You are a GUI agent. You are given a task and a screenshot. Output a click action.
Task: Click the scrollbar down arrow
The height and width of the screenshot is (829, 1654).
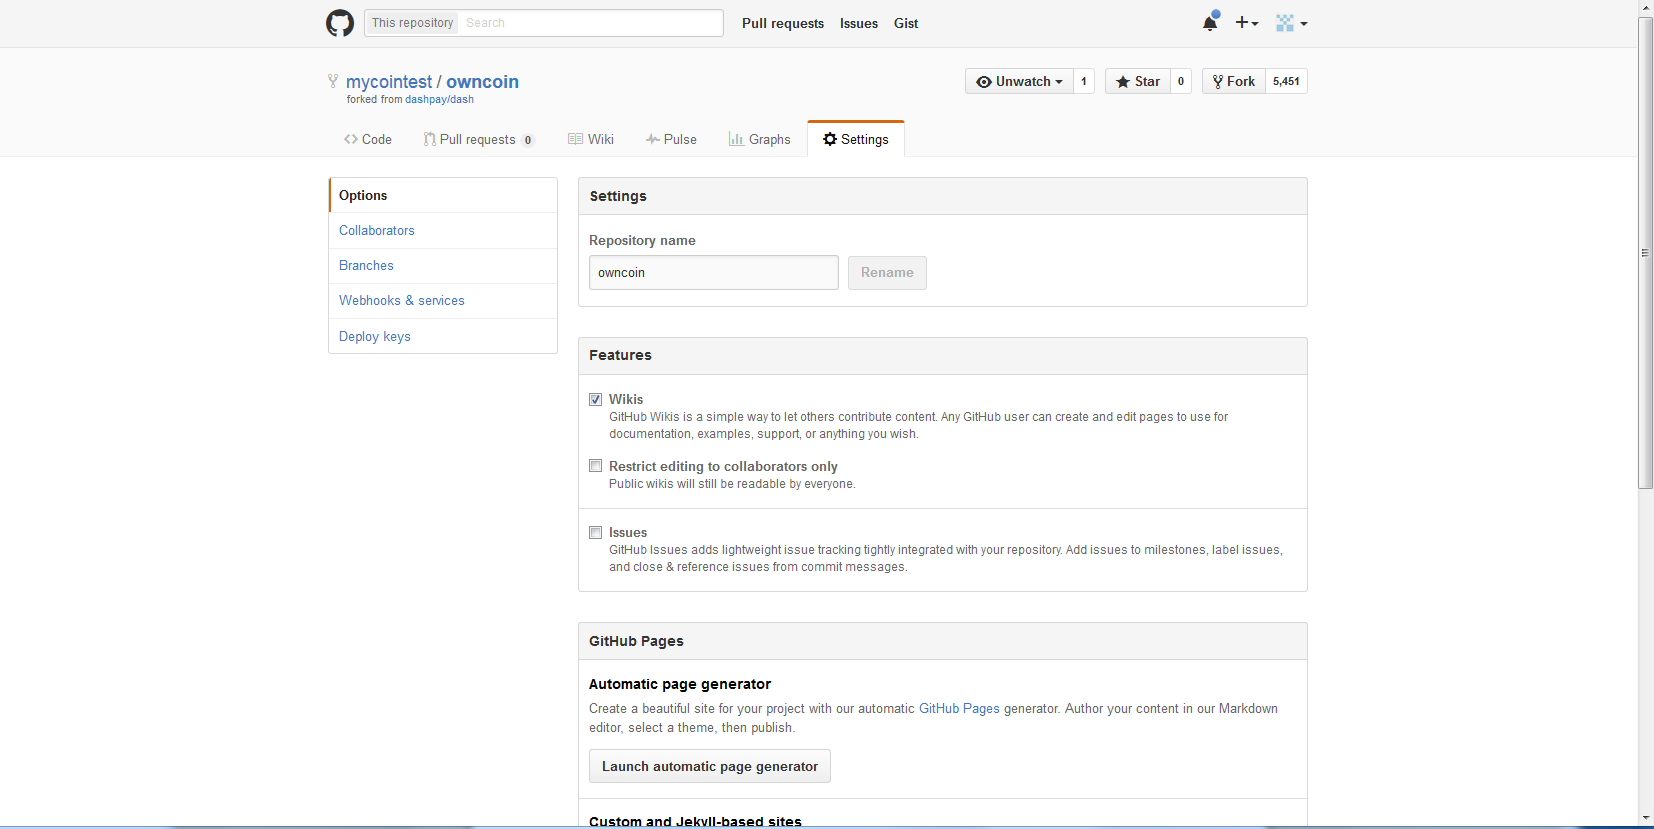(x=1646, y=818)
